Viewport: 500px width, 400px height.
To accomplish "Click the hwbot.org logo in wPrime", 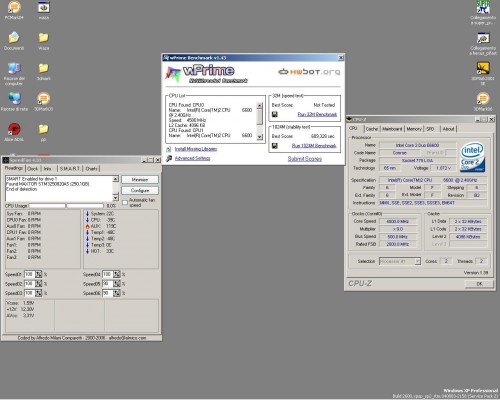I will [x=309, y=72].
